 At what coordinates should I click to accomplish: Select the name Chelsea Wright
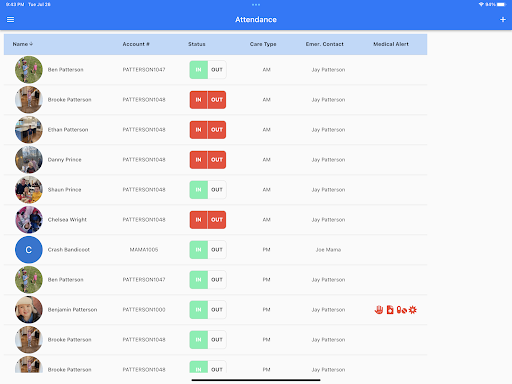click(67, 220)
